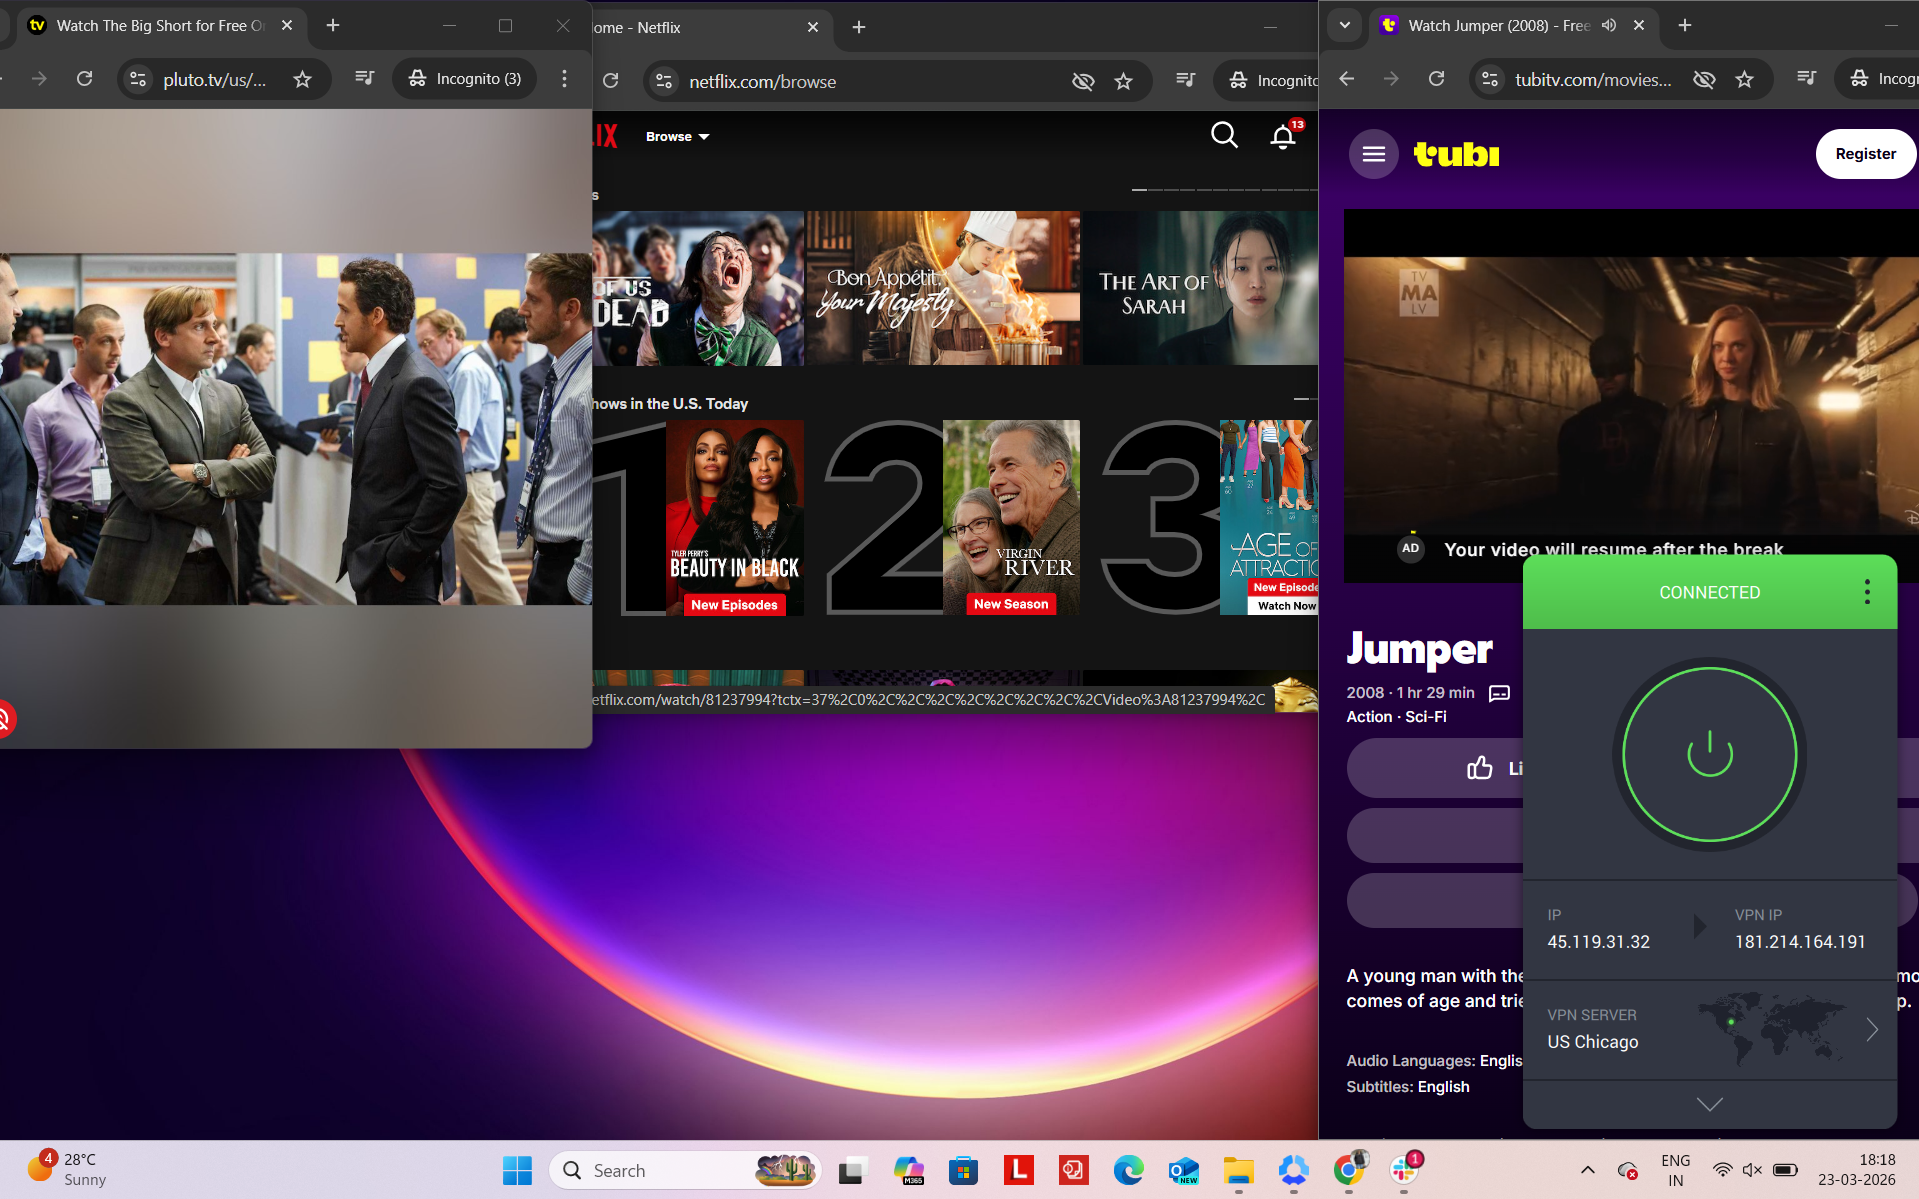Open Bon Appétit Your Majesty thumbnail
This screenshot has height=1199, width=1919.
pos(943,288)
